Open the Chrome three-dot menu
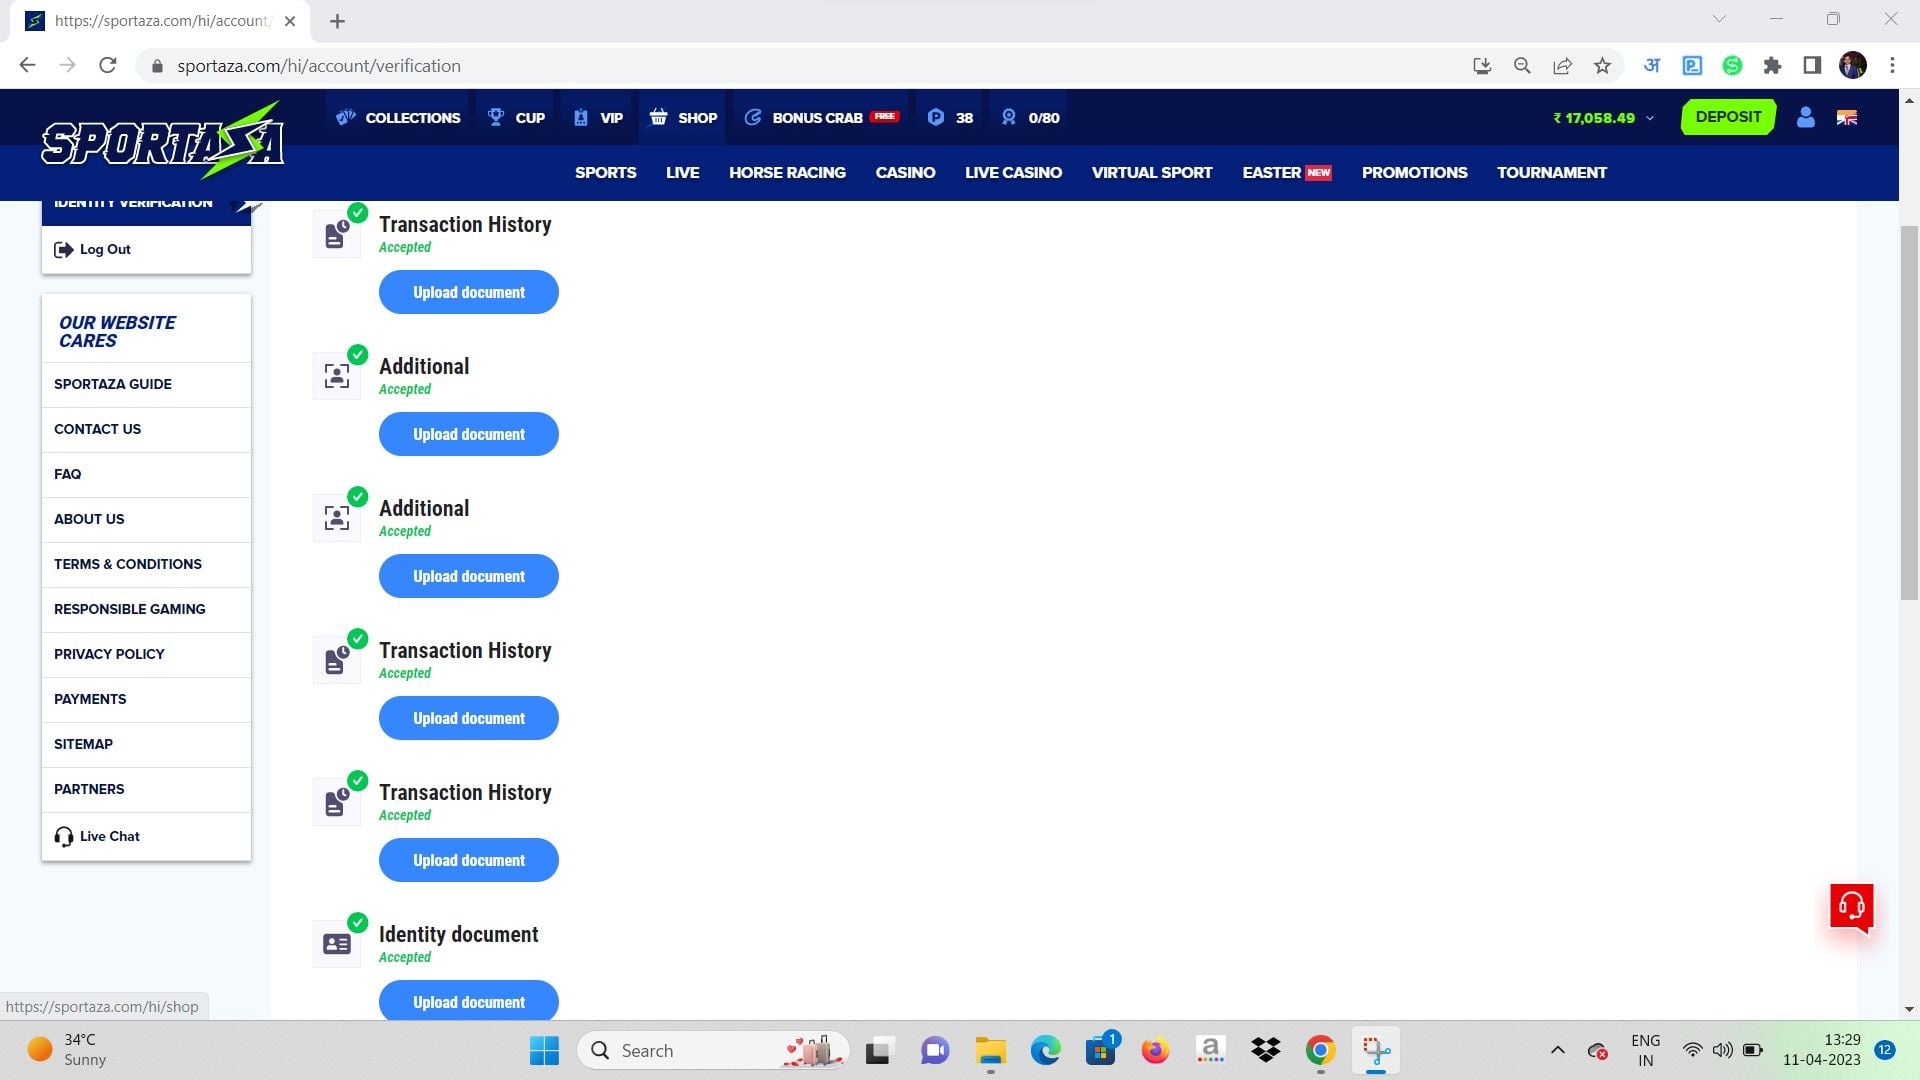Screen dimensions: 1920x1080 1892,66
